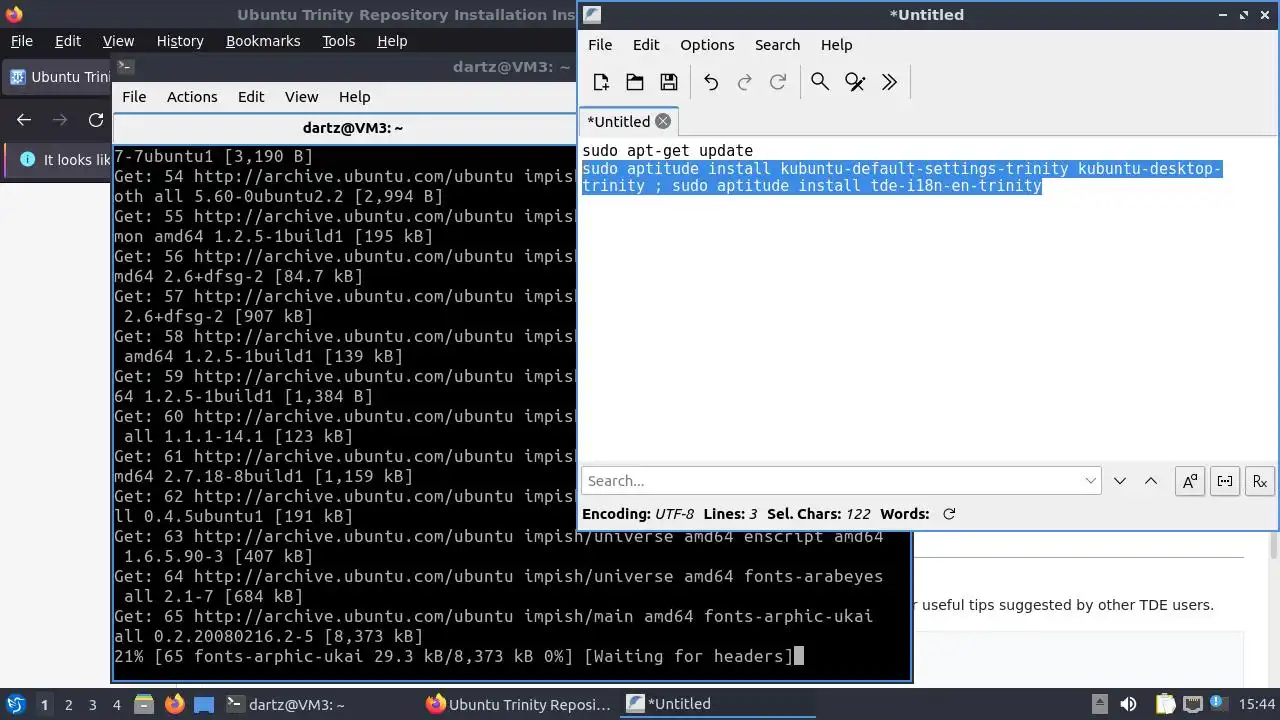
Task: Click show desktop icon in taskbar
Action: tap(204, 704)
